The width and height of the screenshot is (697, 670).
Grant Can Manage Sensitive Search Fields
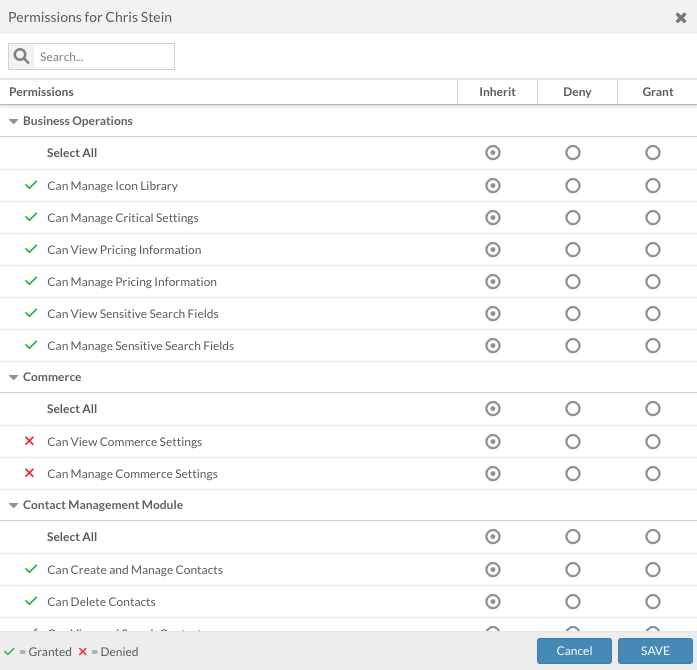coord(653,345)
